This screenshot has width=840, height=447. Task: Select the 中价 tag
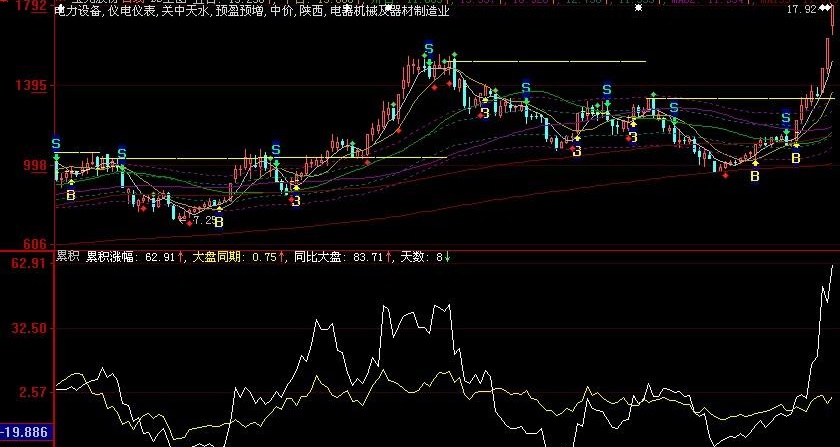(282, 11)
